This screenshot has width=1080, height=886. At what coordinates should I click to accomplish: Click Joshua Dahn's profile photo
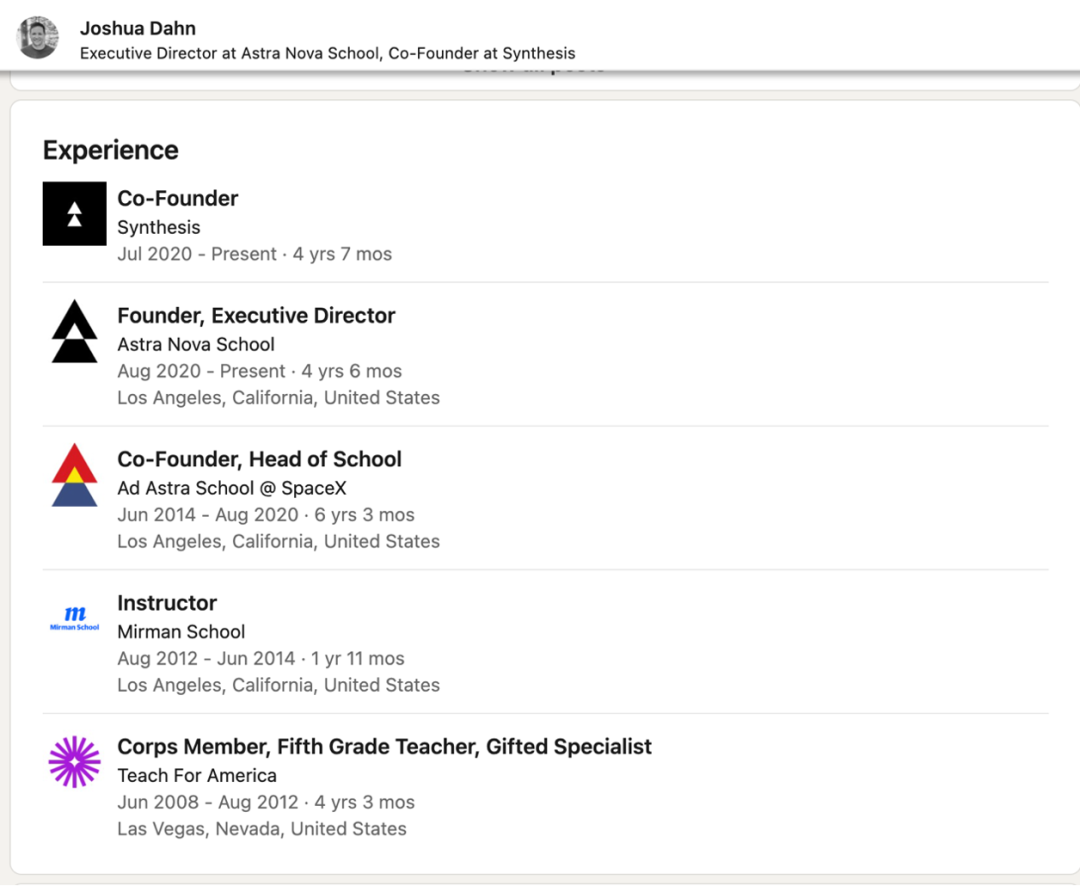coord(37,38)
